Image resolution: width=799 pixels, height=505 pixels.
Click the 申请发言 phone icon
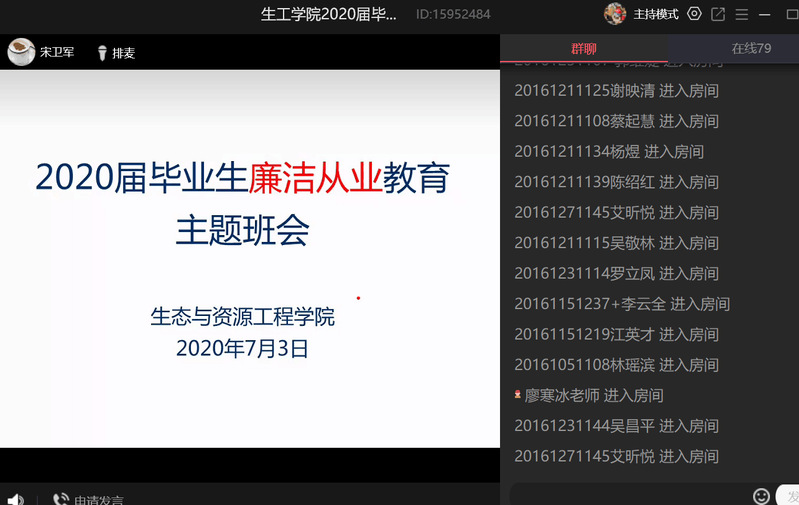tap(61, 499)
